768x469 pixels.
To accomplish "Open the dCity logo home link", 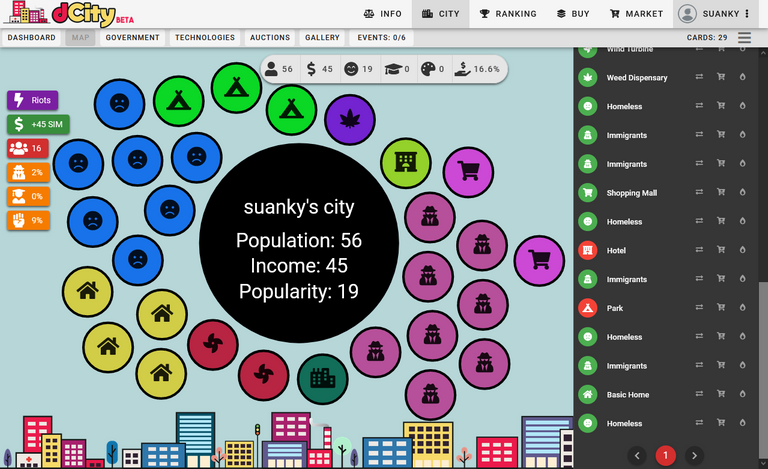I will 69,13.
